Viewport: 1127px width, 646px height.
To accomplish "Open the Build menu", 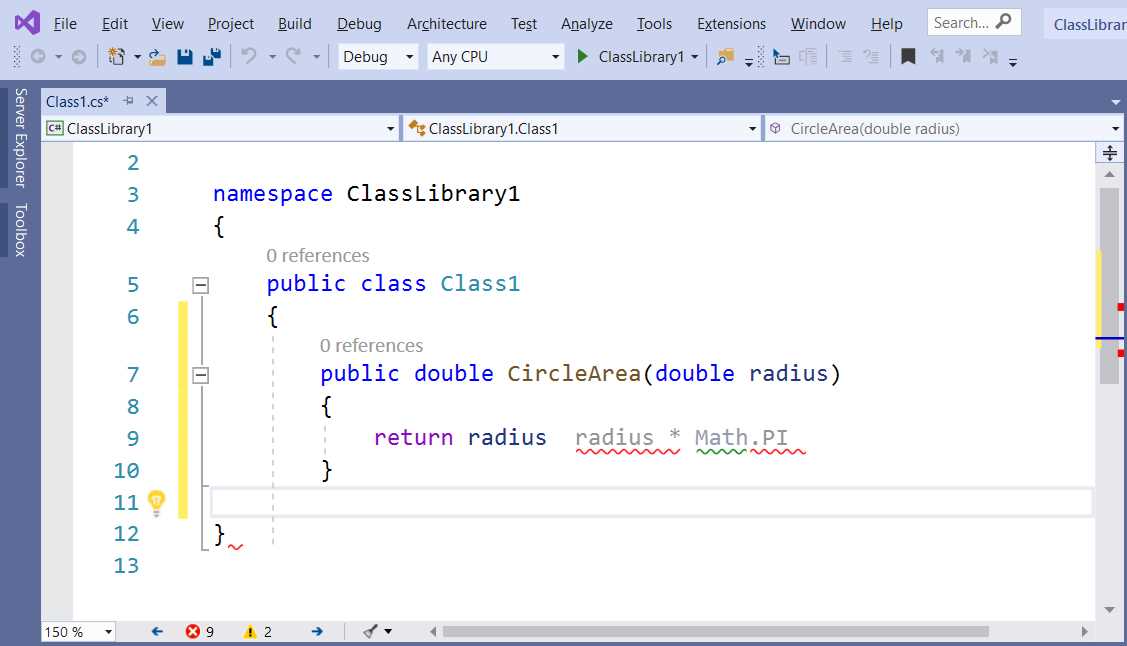I will [295, 24].
